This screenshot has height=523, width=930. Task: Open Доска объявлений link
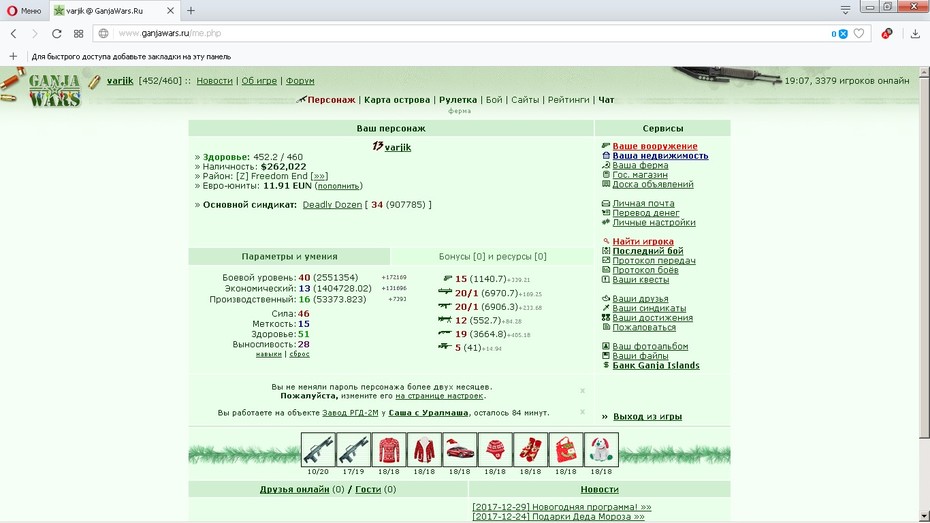pyautogui.click(x=652, y=184)
